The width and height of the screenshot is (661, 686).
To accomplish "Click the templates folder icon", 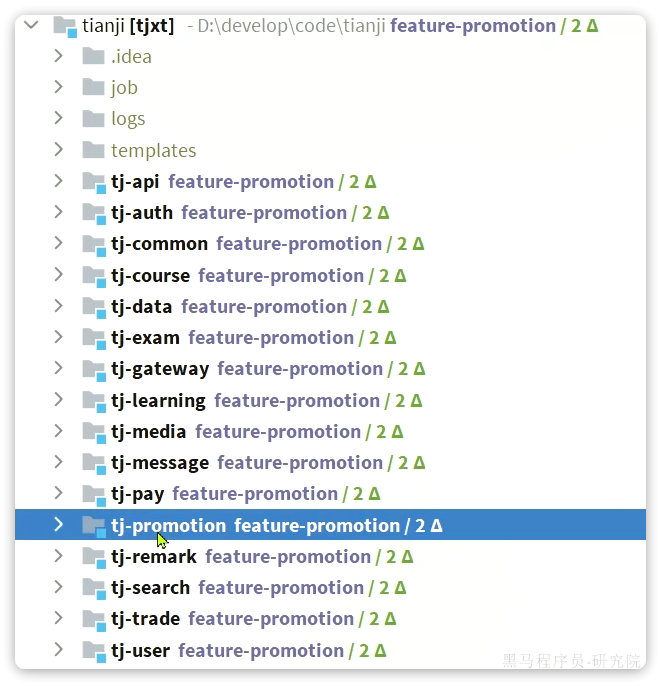I will pyautogui.click(x=93, y=150).
